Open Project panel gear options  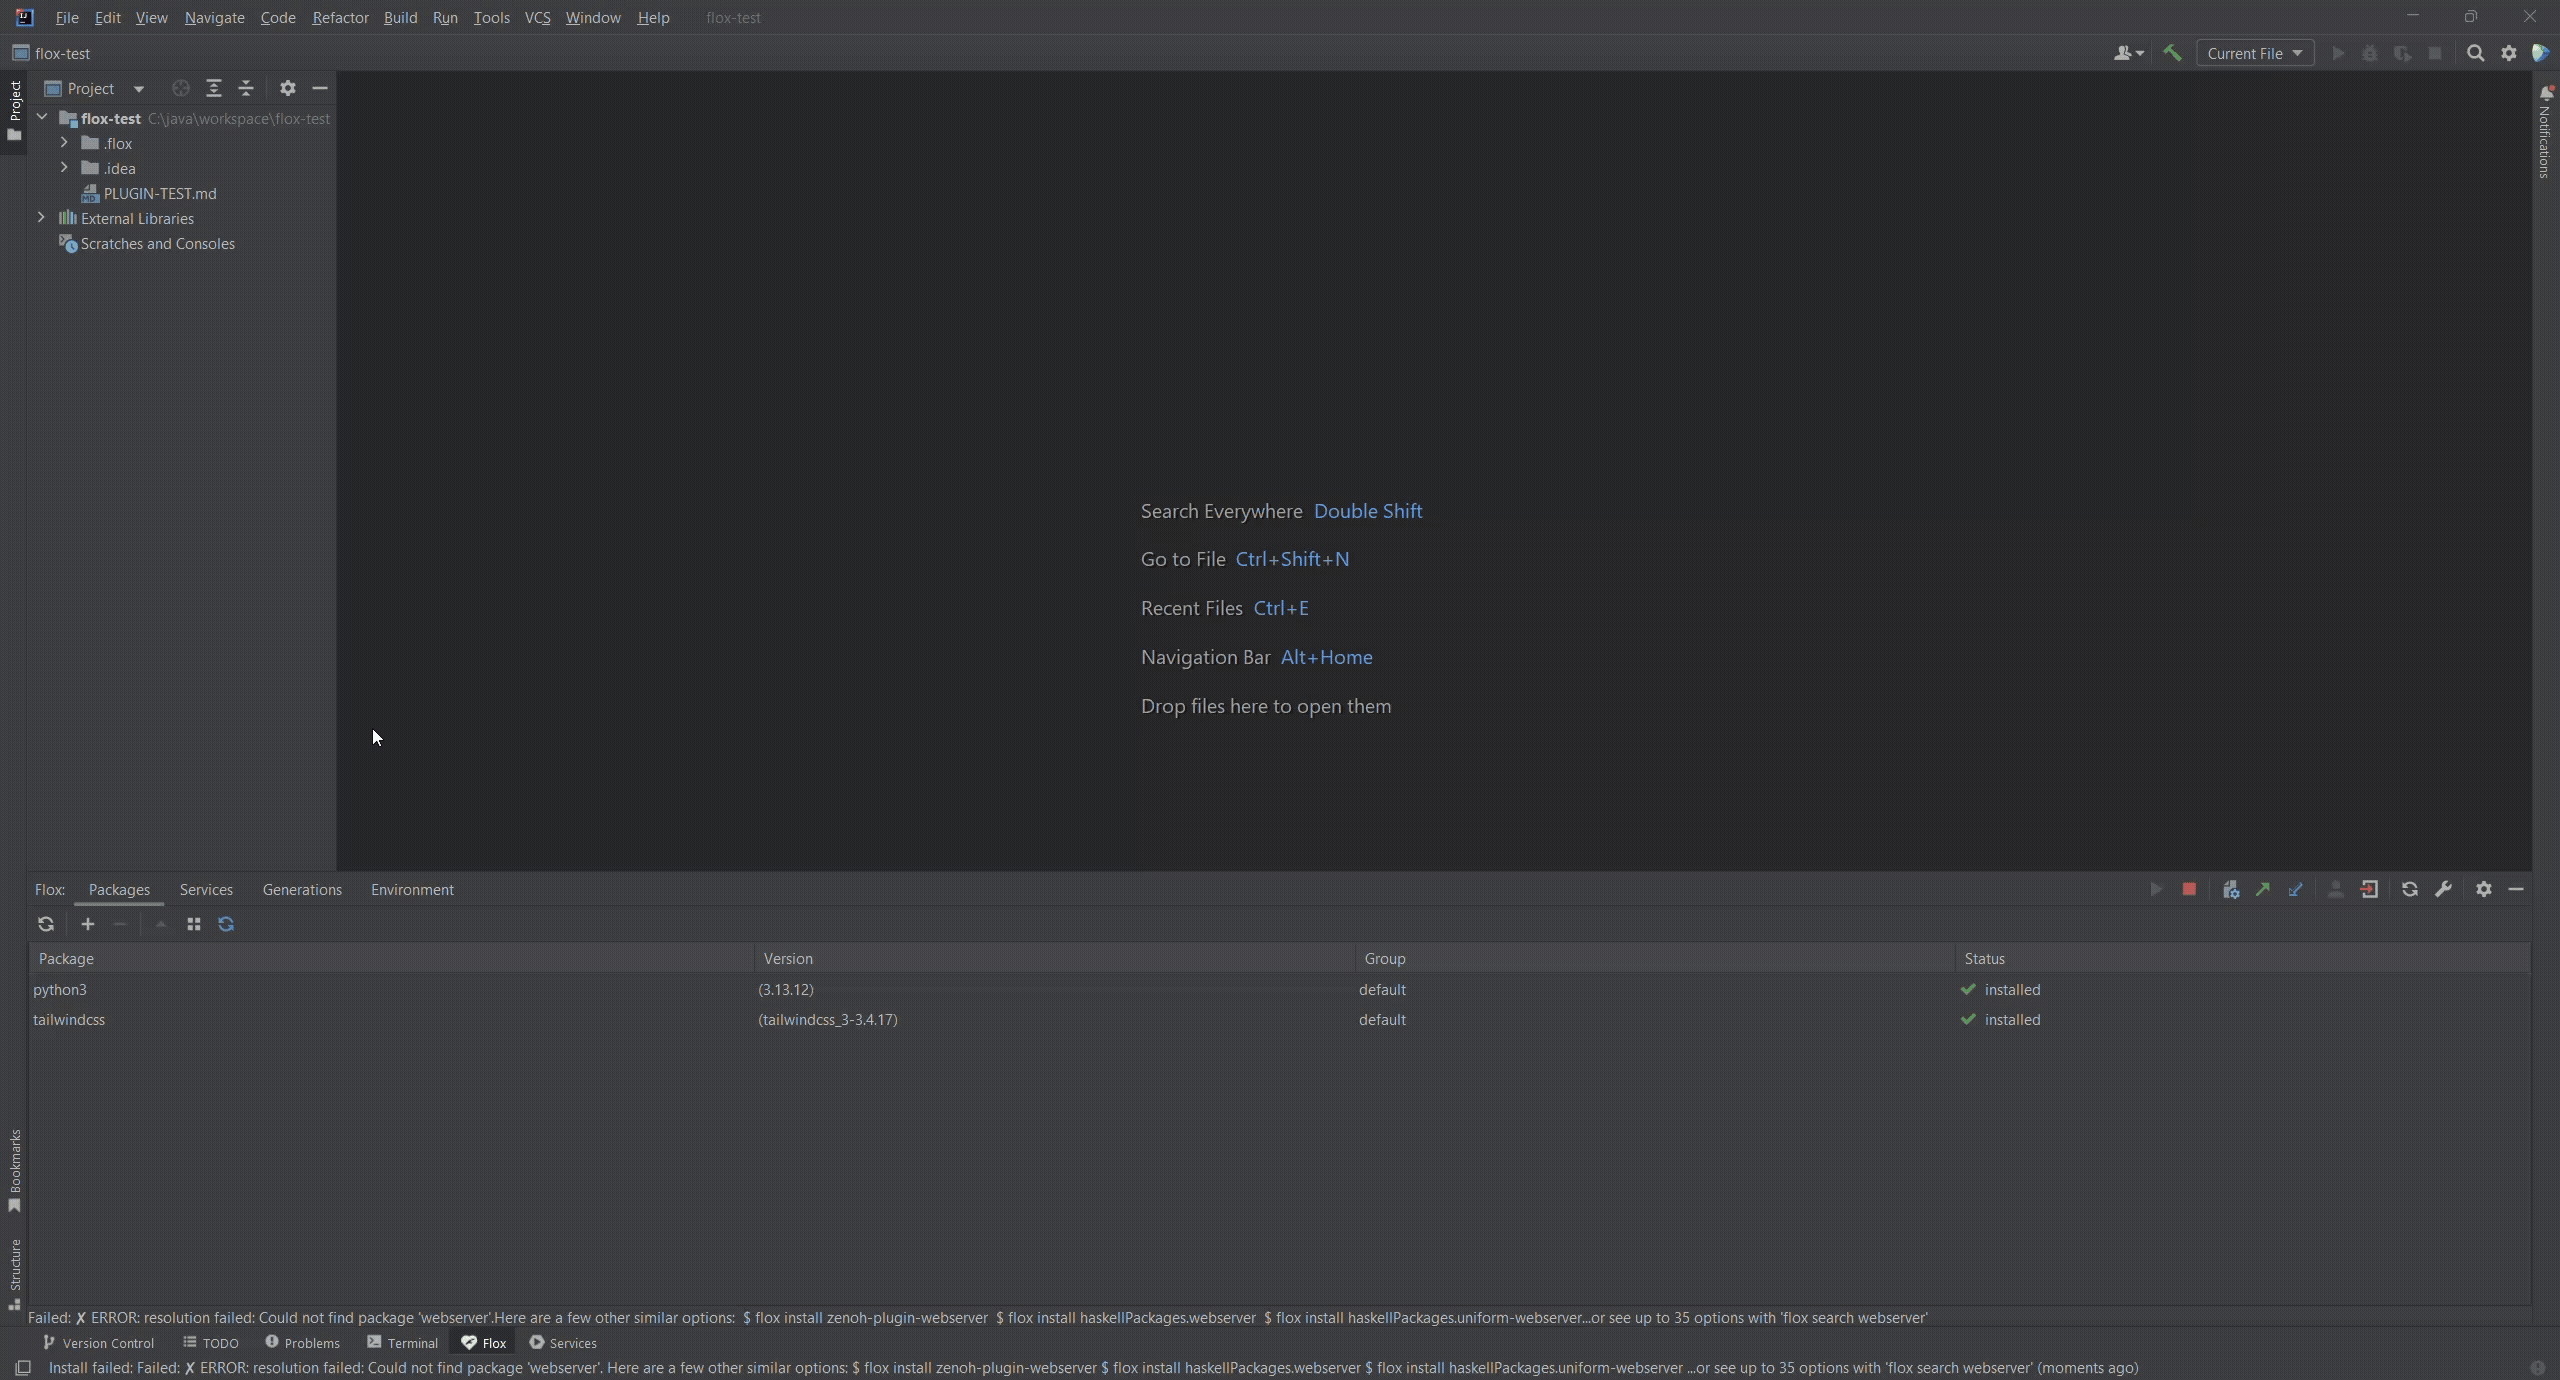click(x=288, y=88)
